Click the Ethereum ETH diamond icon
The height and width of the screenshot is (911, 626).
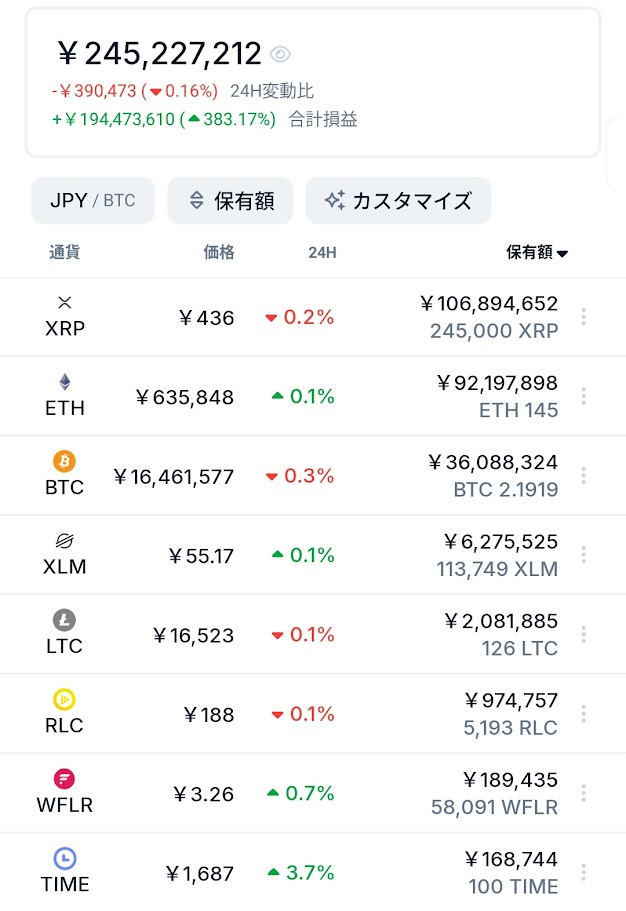coord(65,382)
